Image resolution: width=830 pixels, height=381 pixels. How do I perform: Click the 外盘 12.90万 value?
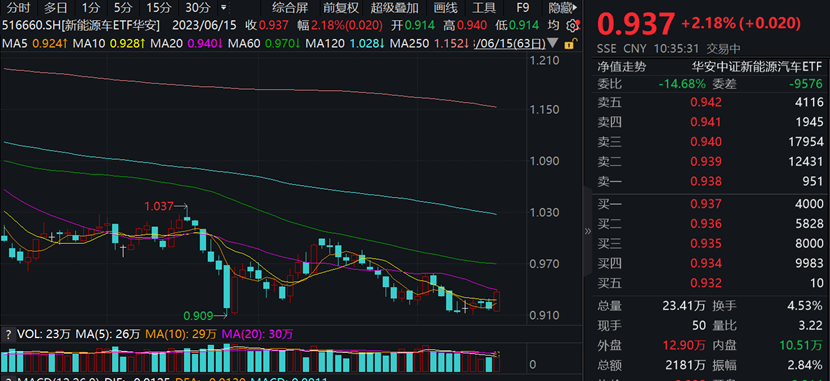pyautogui.click(x=684, y=346)
